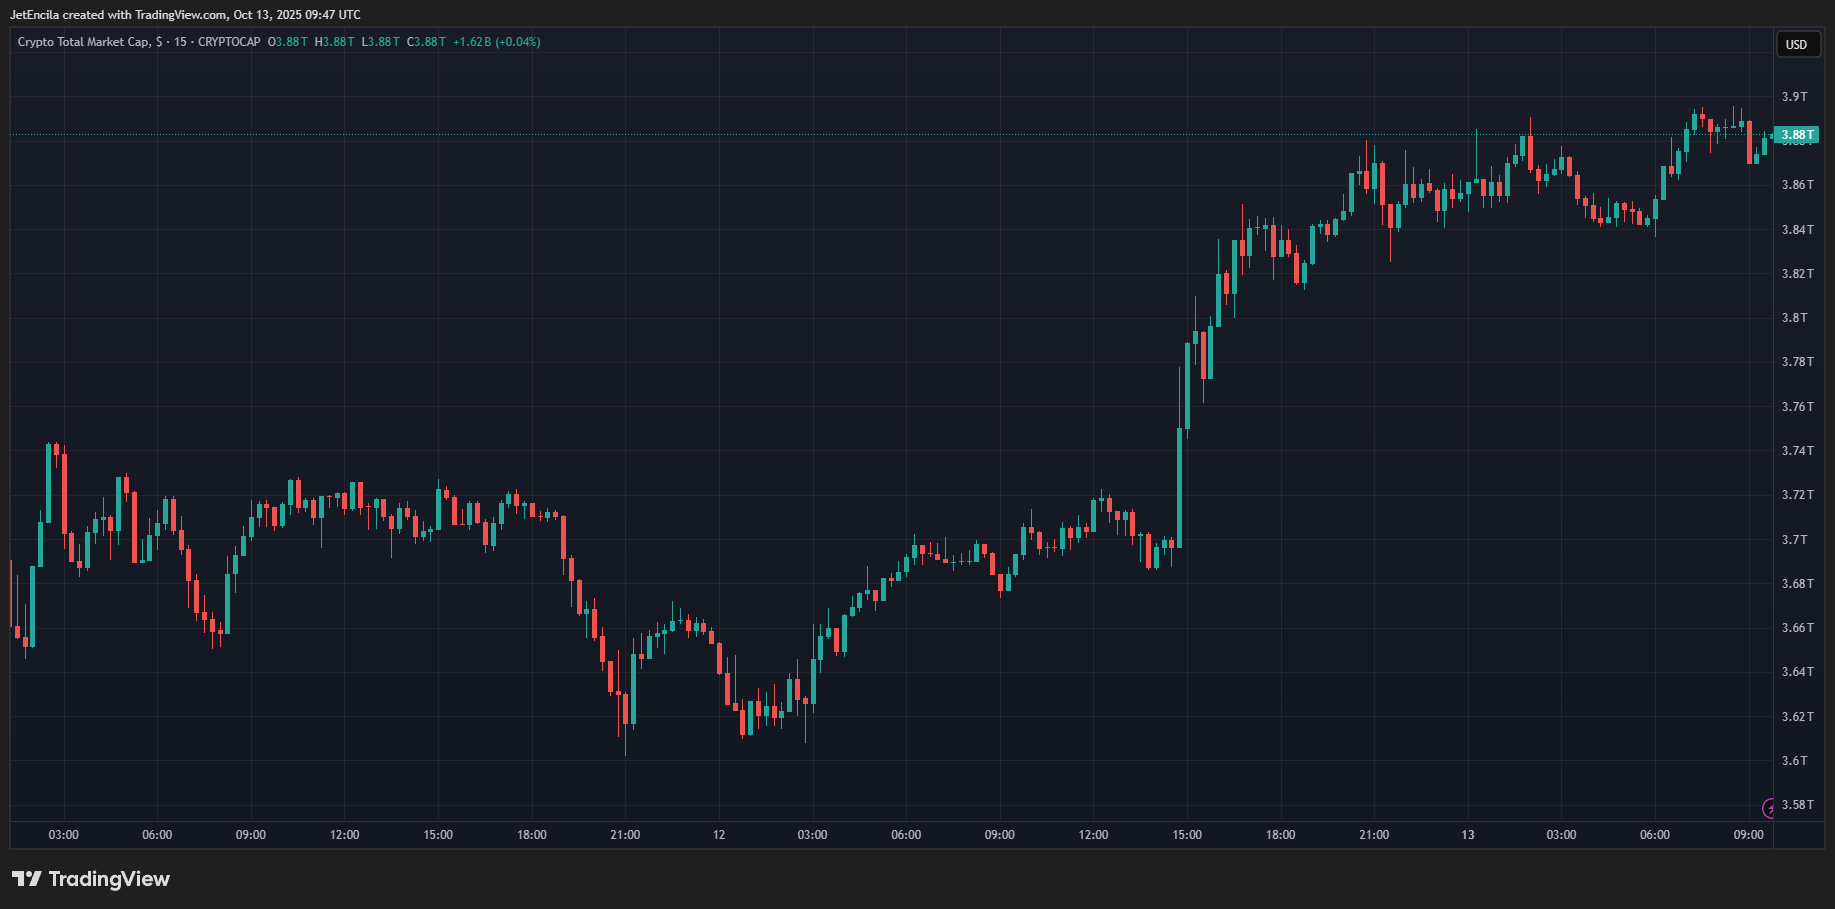Viewport: 1835px width, 909px height.
Task: Click the 3.9T price axis label
Action: click(x=1794, y=97)
